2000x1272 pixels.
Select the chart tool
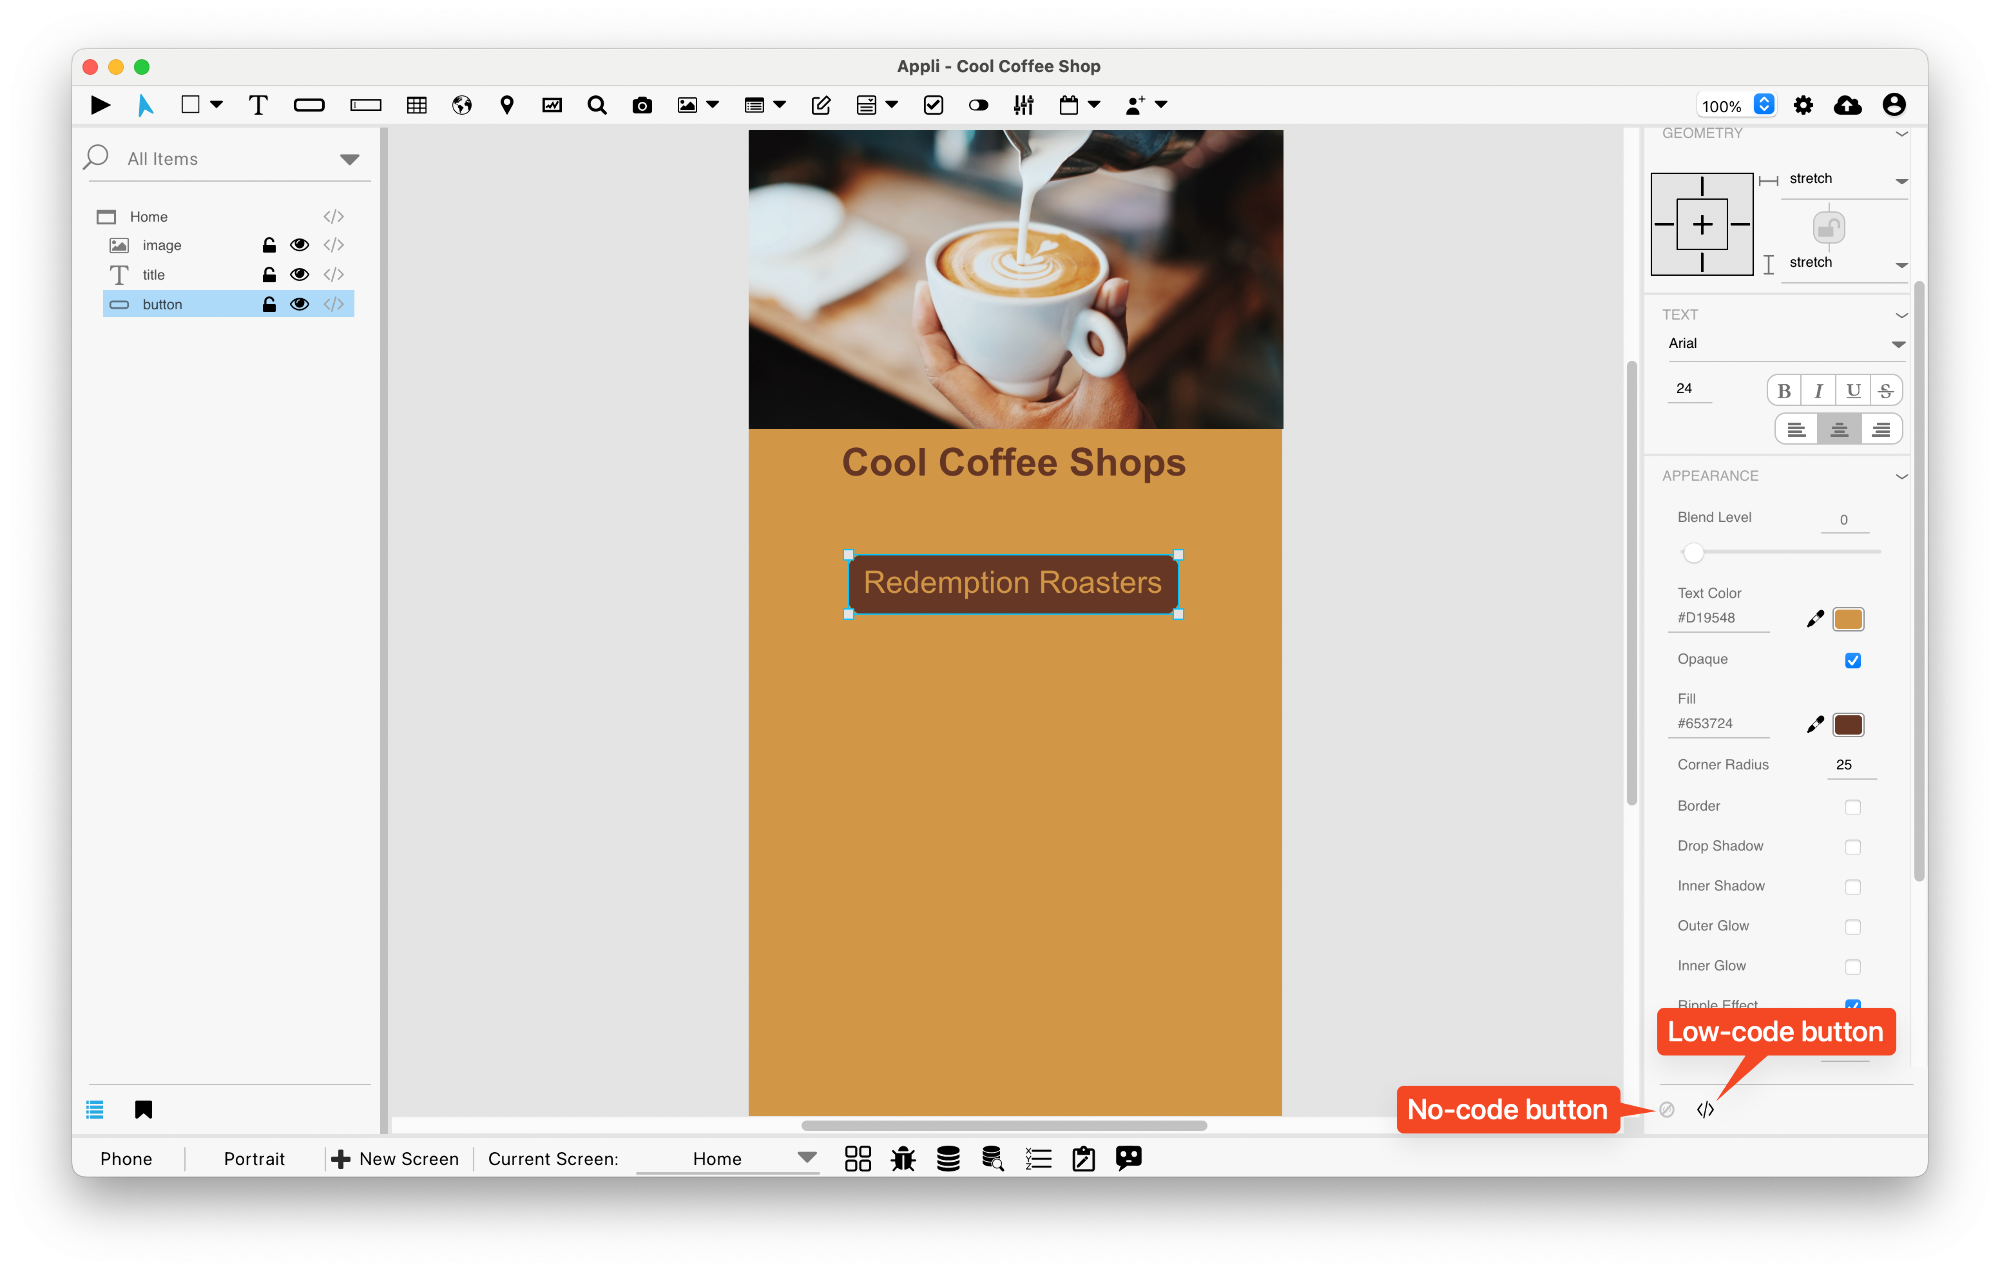point(552,105)
